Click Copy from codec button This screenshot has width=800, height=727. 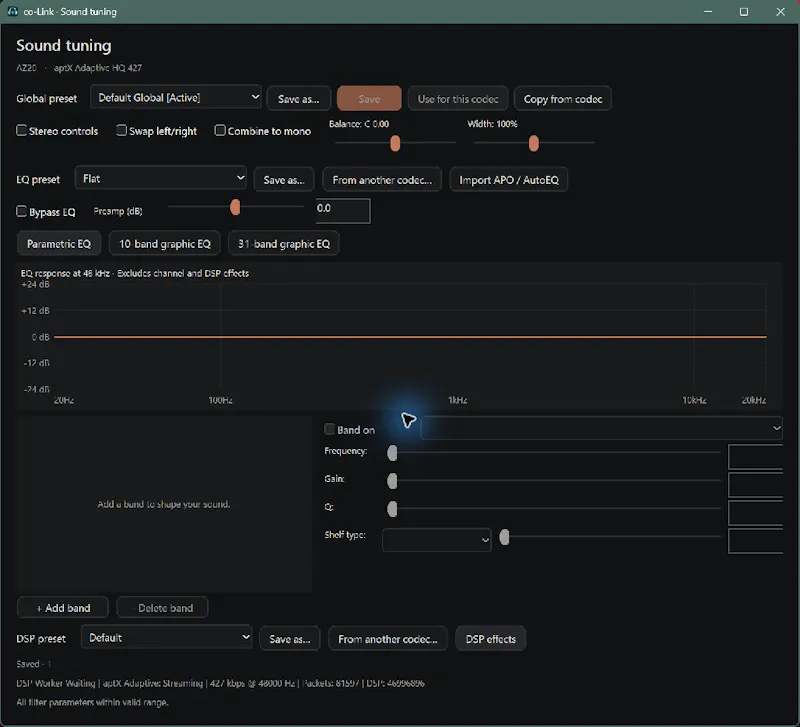[x=563, y=99]
